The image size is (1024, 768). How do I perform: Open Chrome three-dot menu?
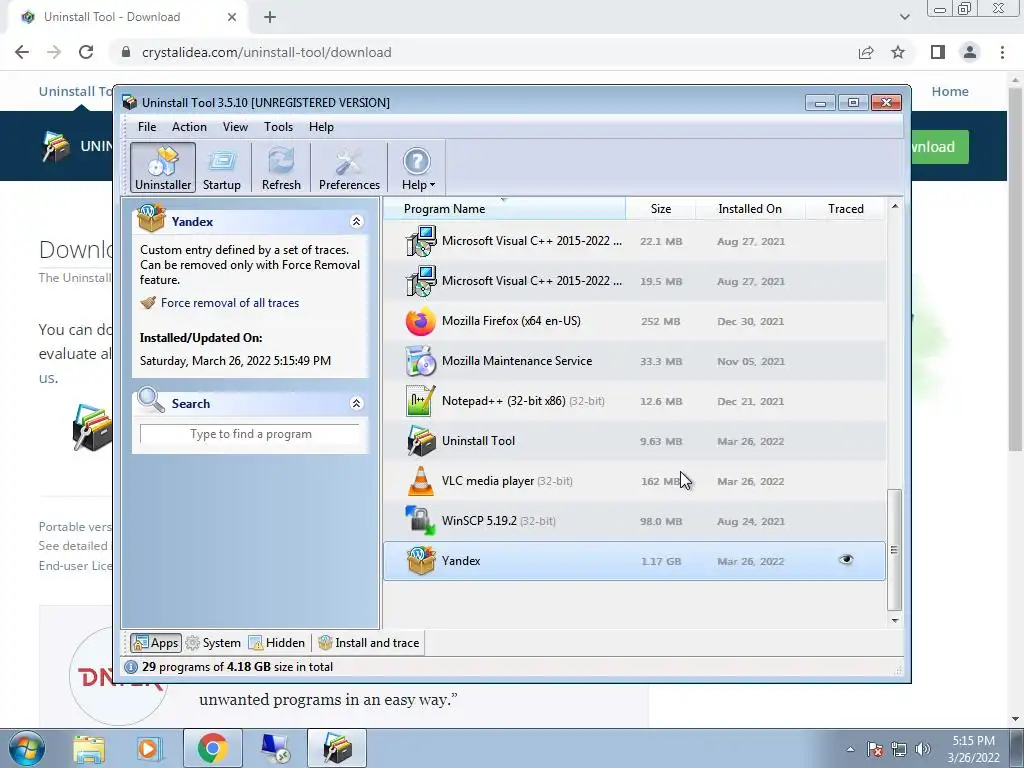click(x=1002, y=52)
